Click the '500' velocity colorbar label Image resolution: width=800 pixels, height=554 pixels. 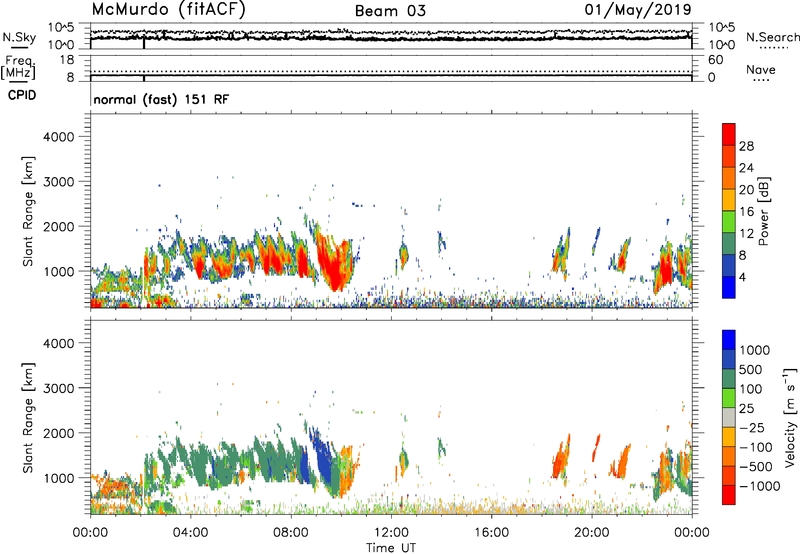751,370
